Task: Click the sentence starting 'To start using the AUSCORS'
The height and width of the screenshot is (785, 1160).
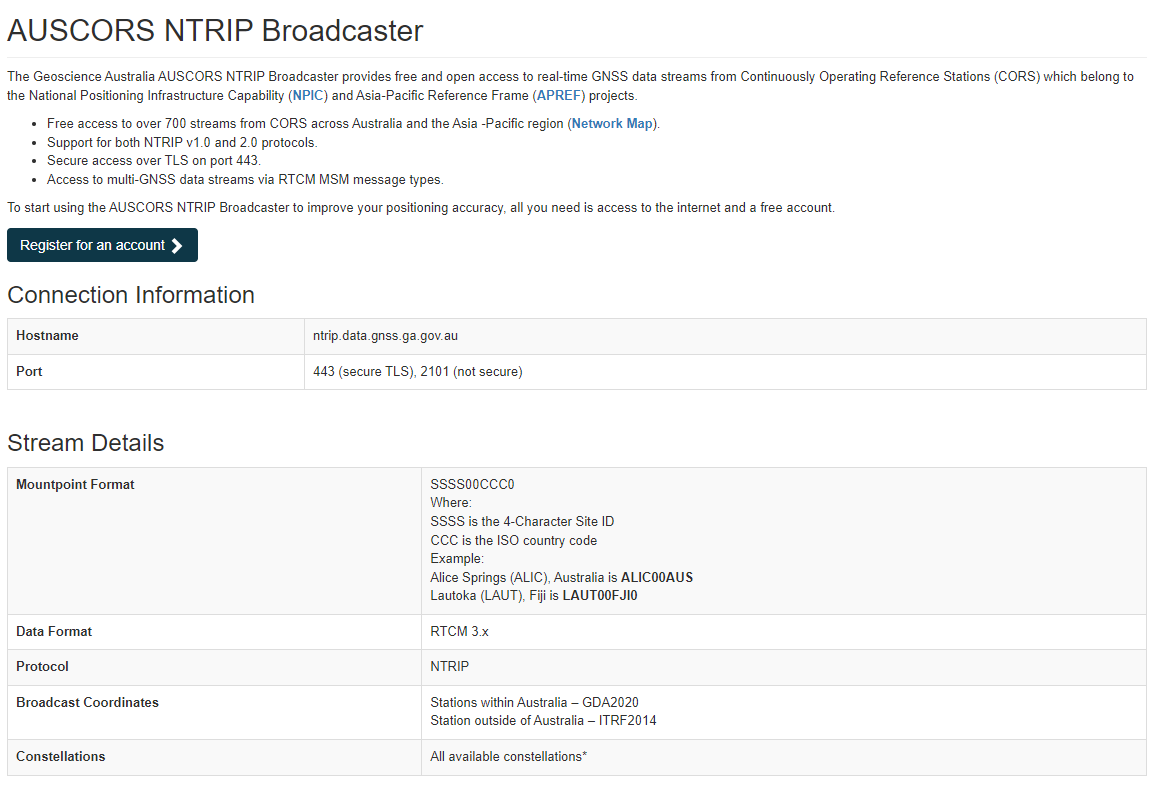Action: [421, 208]
